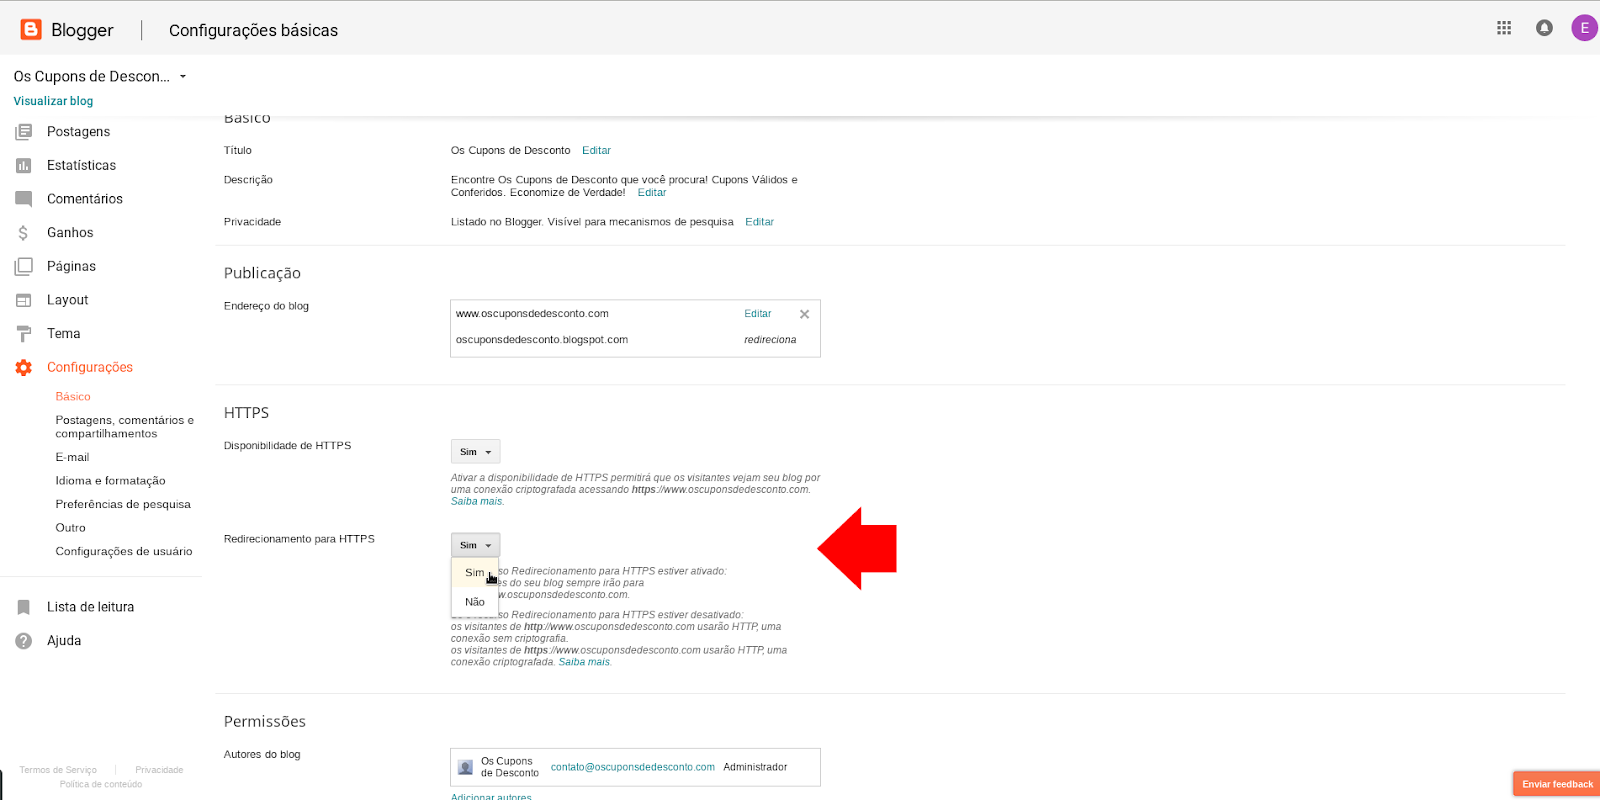Click the Enviar feedback button

click(x=1557, y=784)
